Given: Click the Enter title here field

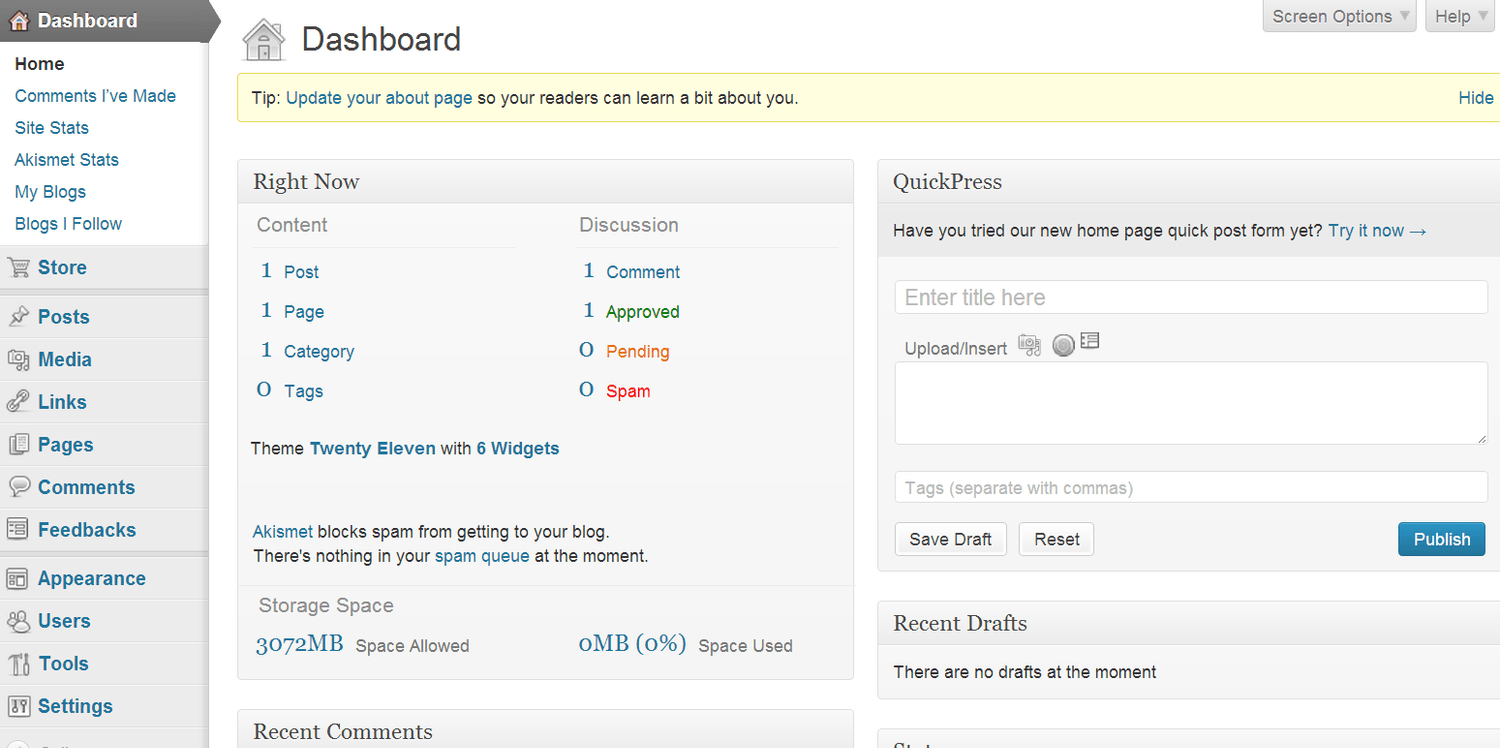Looking at the screenshot, I should tap(1190, 298).
